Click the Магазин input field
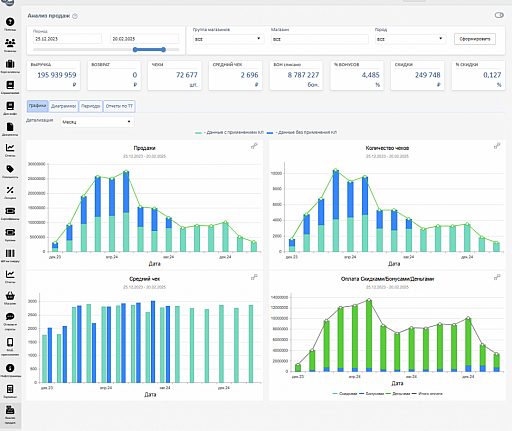512x431 pixels. 320,39
